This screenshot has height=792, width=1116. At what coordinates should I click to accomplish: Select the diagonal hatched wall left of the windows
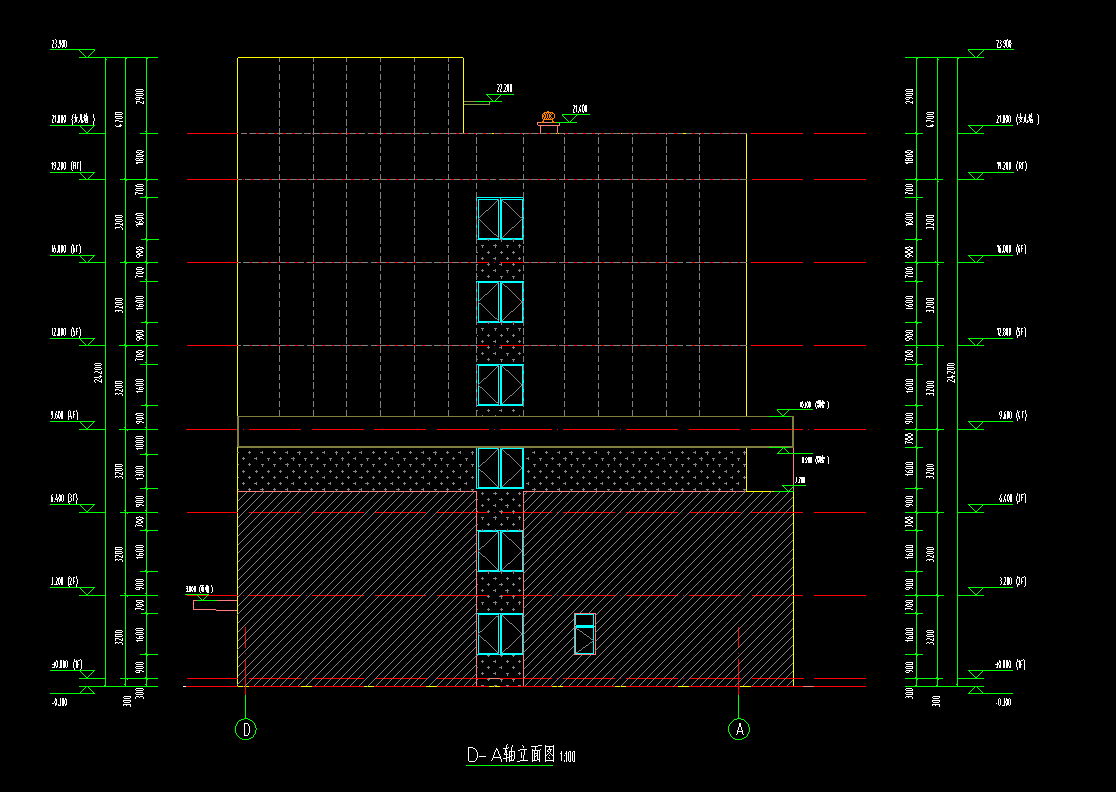click(x=356, y=588)
